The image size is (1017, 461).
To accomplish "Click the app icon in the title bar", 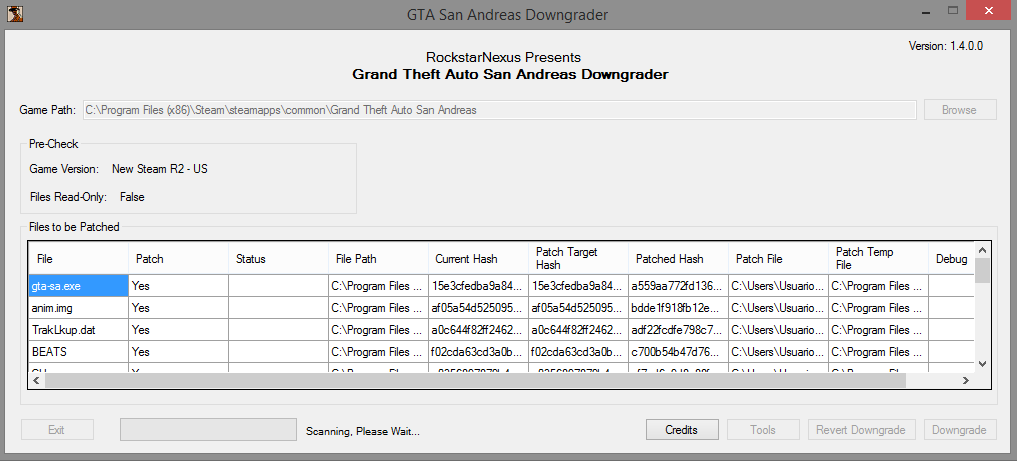I will point(12,13).
